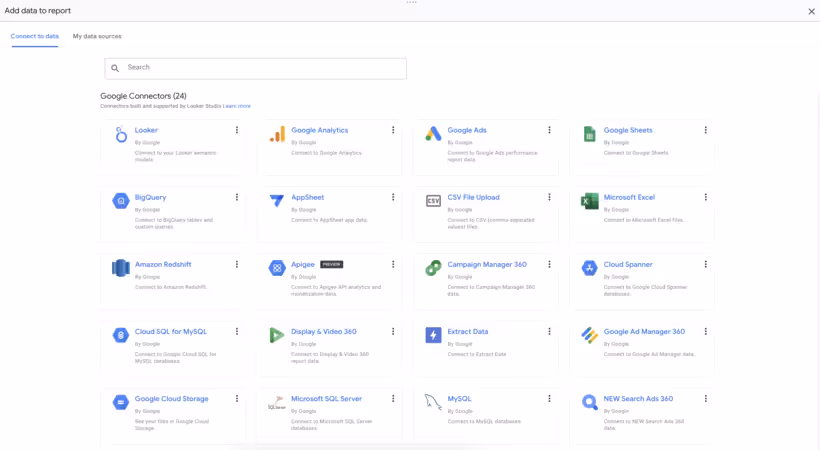Select the NEW Search Ads 360 icon

click(589, 402)
